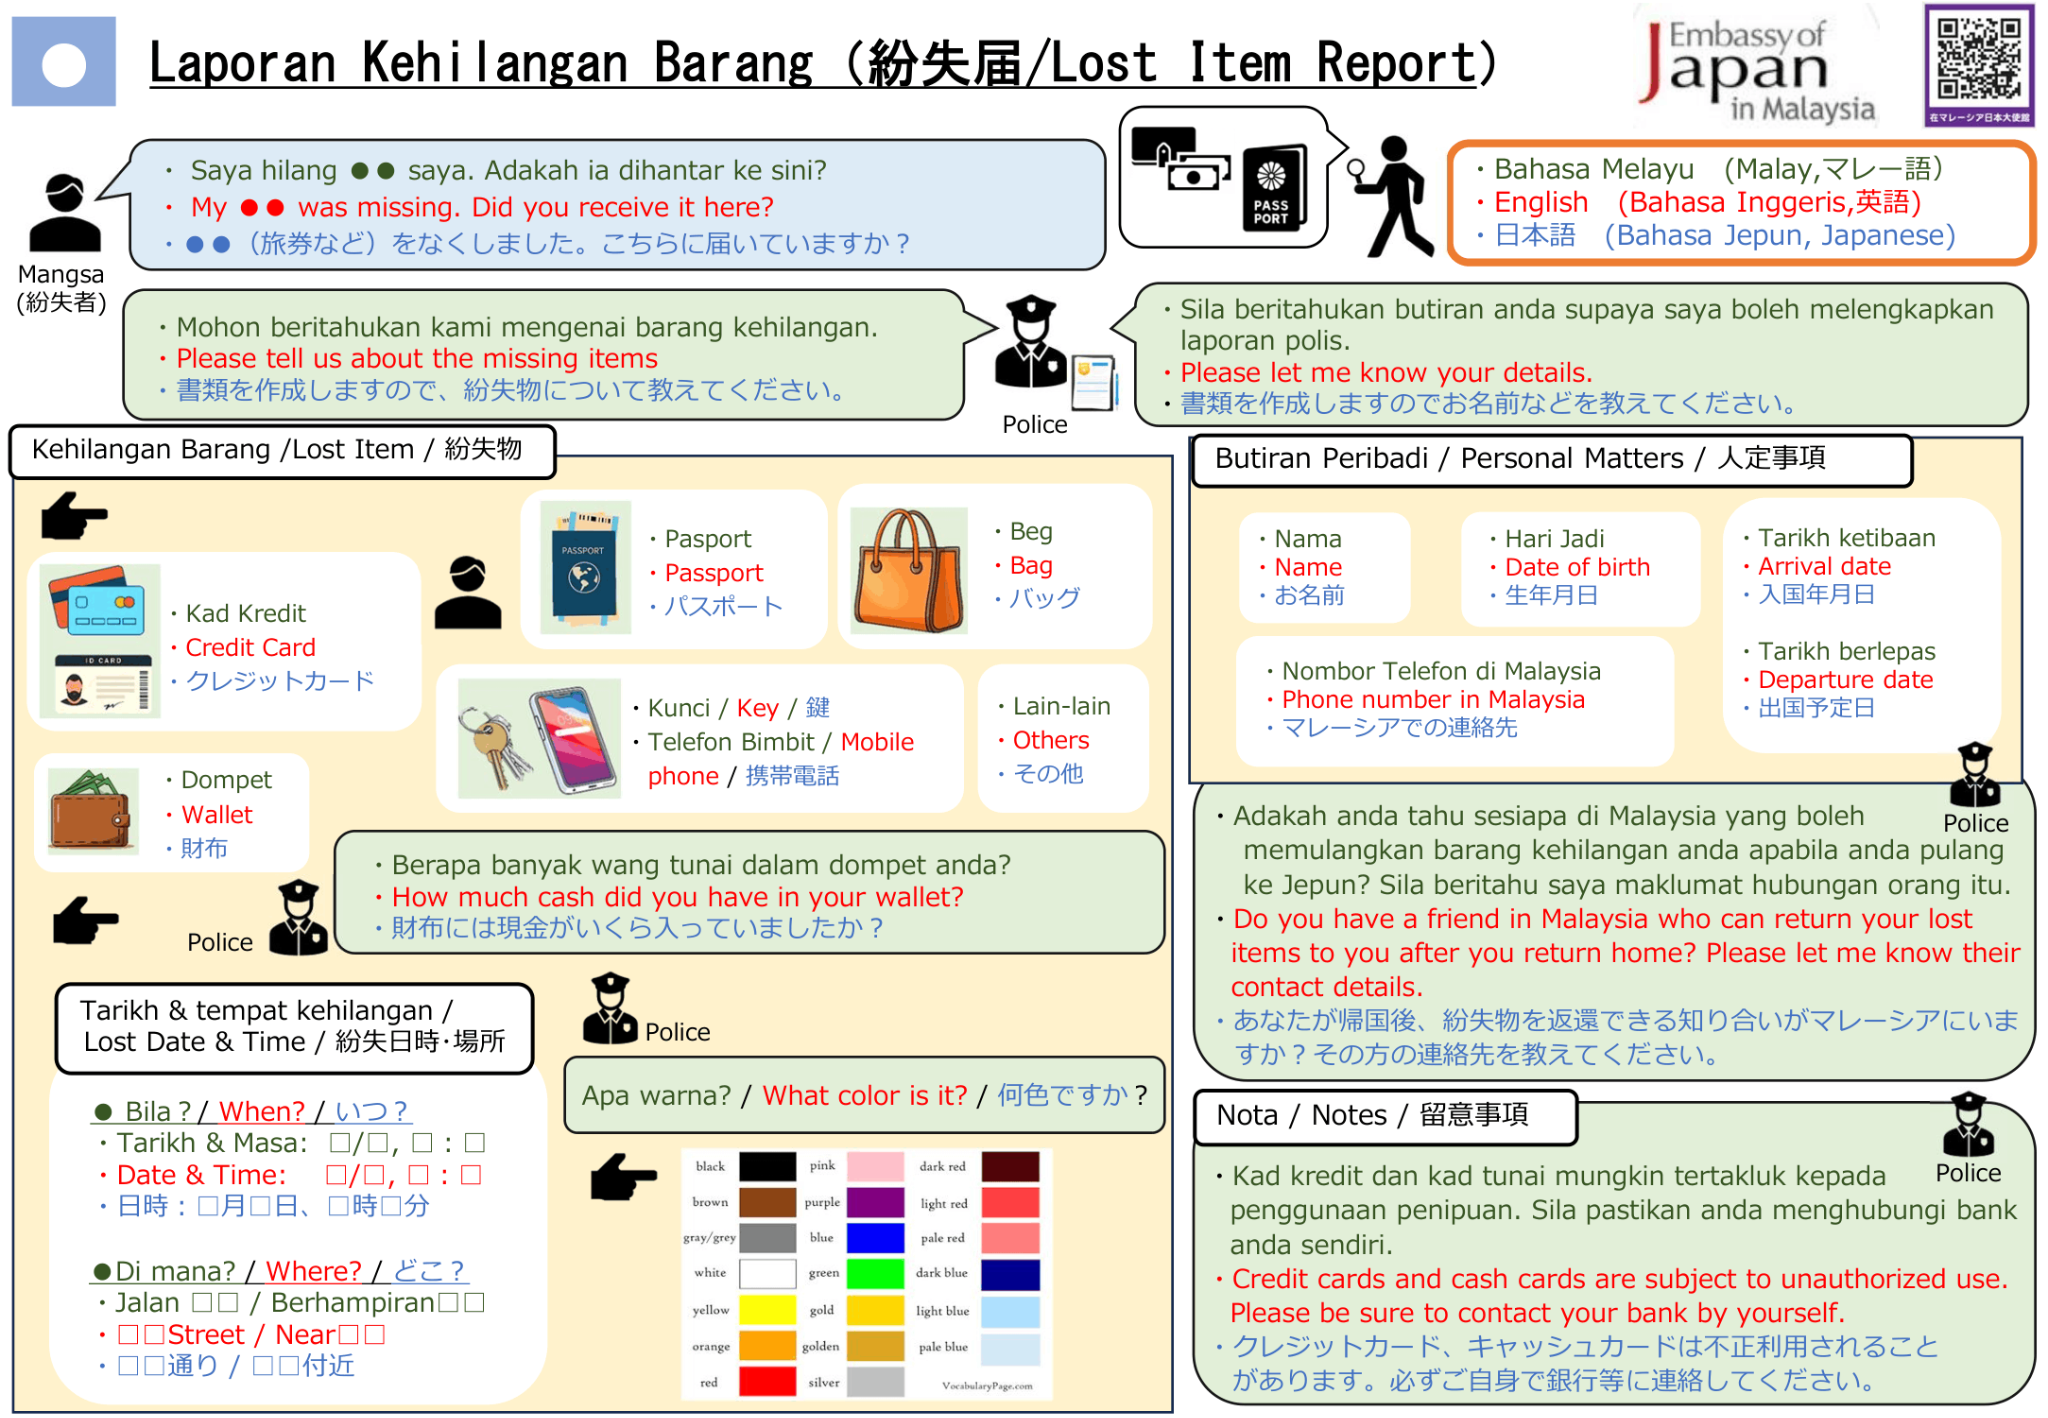Click What color is it? question text
This screenshot has width=2048, height=1418.
click(865, 1096)
